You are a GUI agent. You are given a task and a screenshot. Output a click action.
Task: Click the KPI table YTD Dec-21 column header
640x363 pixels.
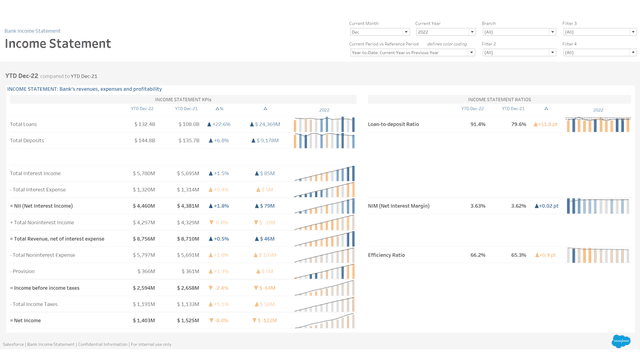click(x=186, y=109)
